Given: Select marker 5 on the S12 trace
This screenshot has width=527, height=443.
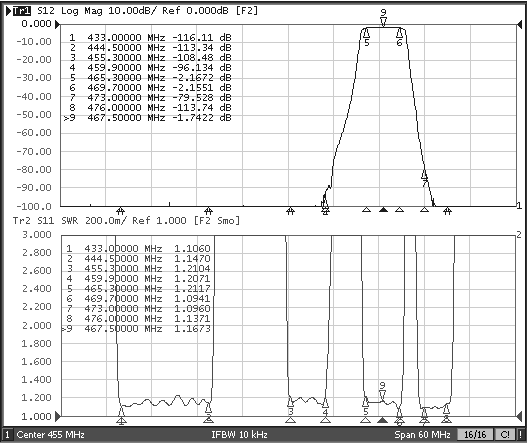Looking at the screenshot, I should pyautogui.click(x=367, y=33).
